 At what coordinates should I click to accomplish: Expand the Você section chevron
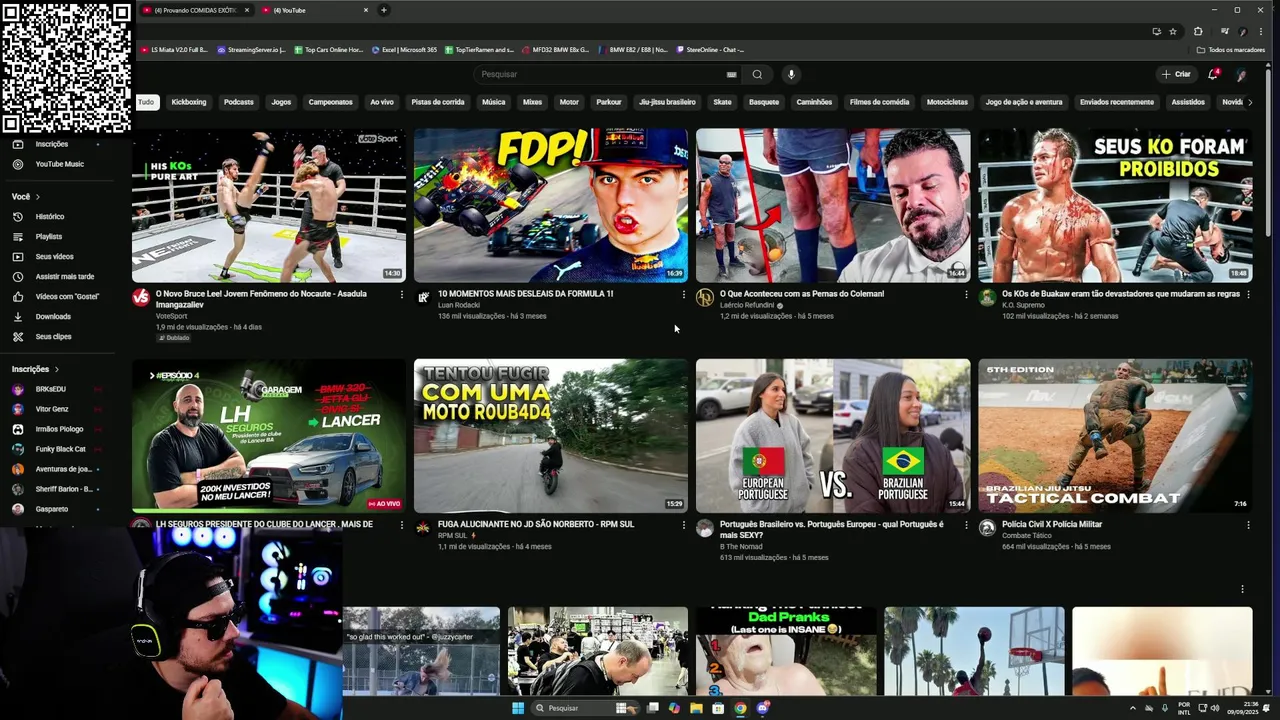tap(39, 197)
